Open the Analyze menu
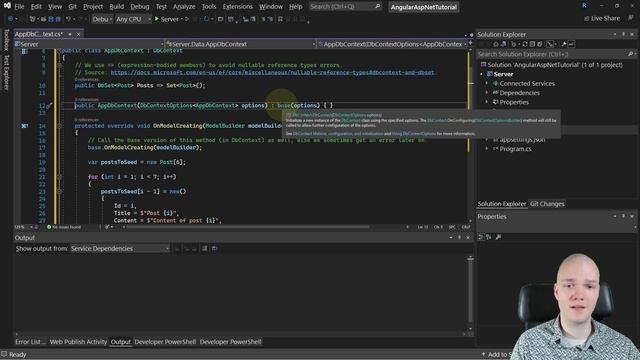640x360 pixels. pyautogui.click(x=184, y=7)
